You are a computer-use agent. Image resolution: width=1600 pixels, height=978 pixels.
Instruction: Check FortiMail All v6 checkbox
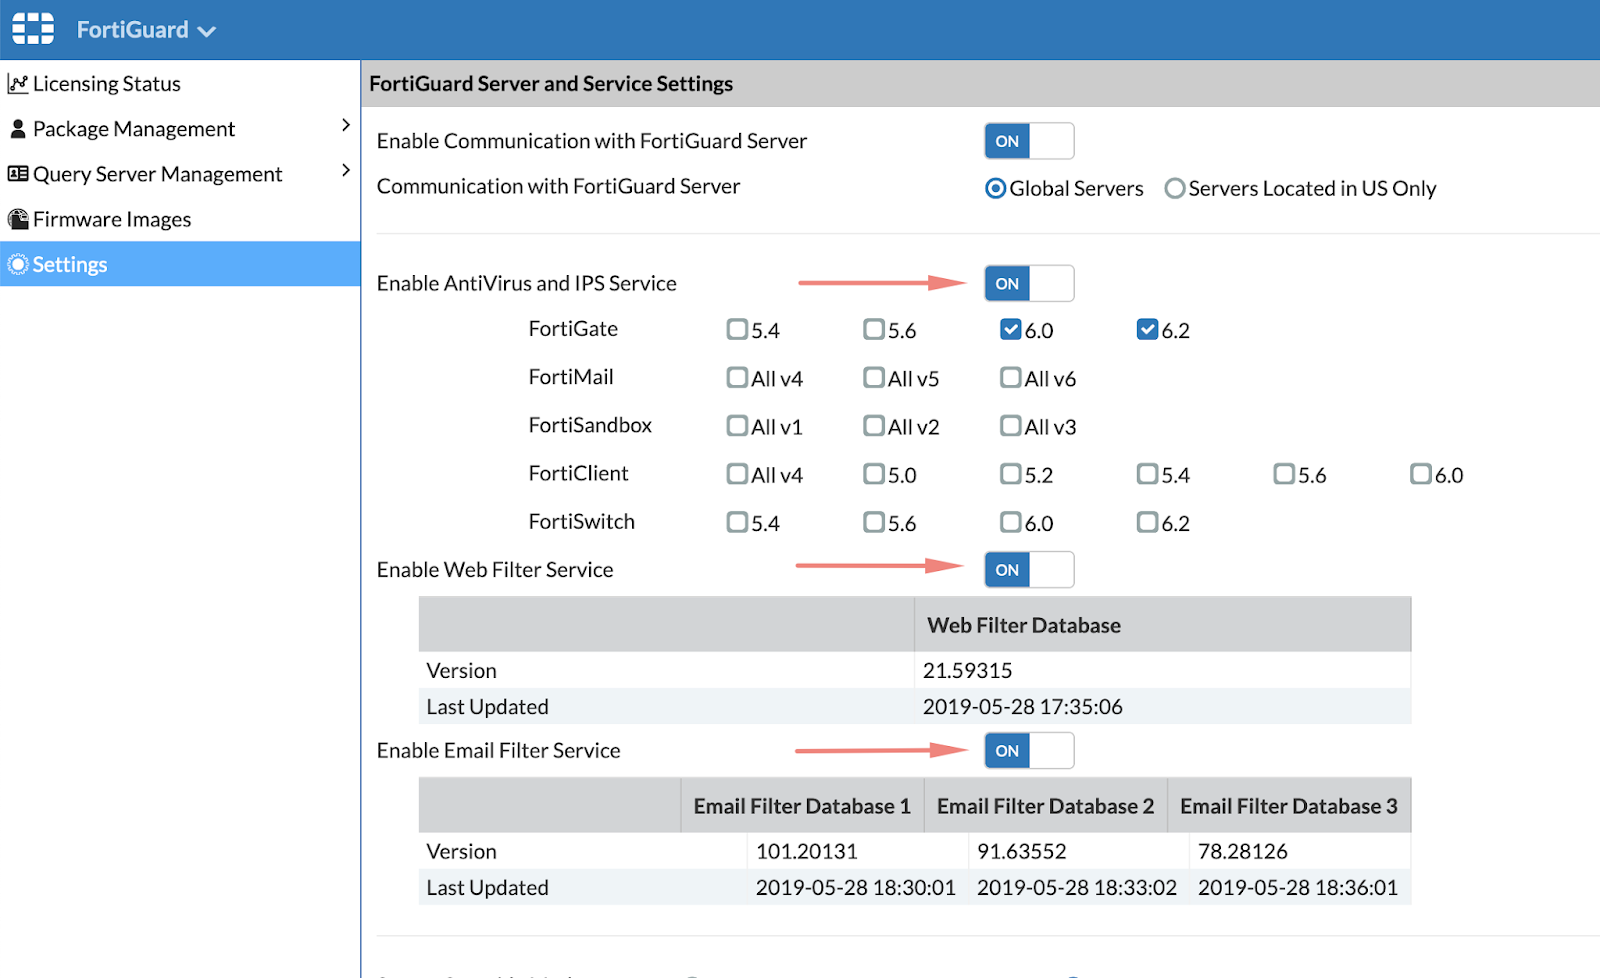(x=1011, y=377)
